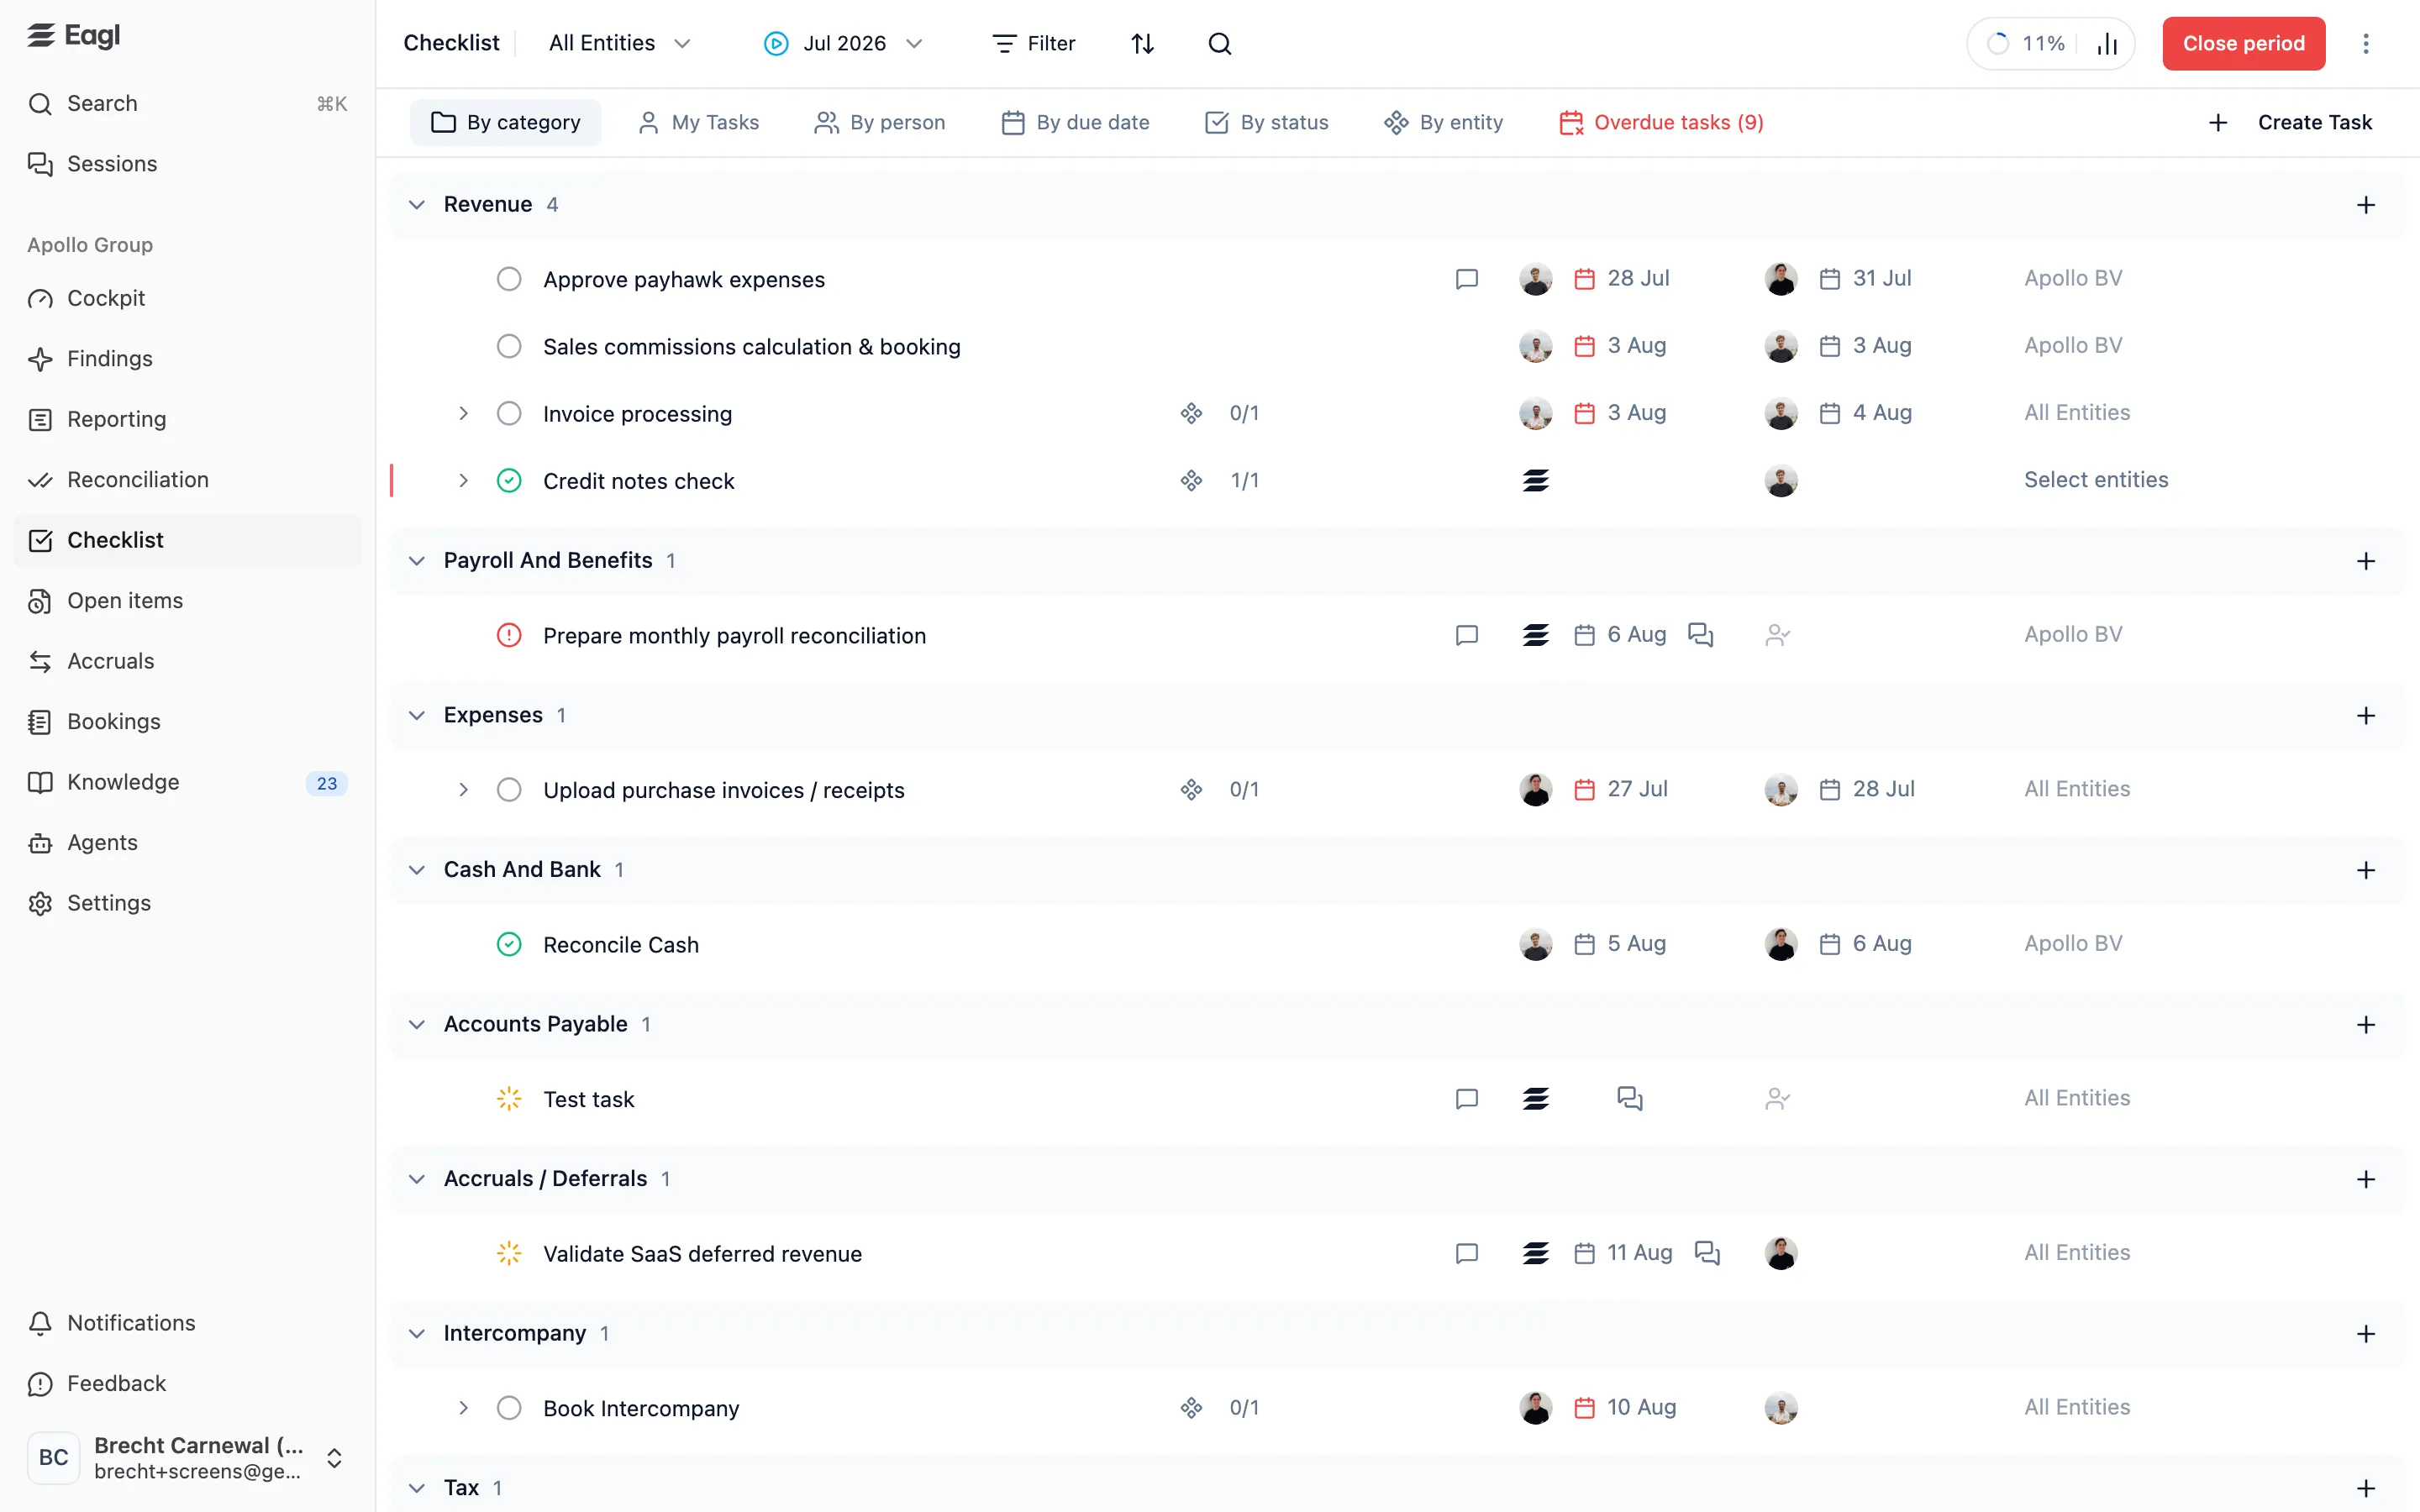This screenshot has height=1512, width=2420.
Task: Click the search magnifier in top toolbar
Action: (1219, 44)
